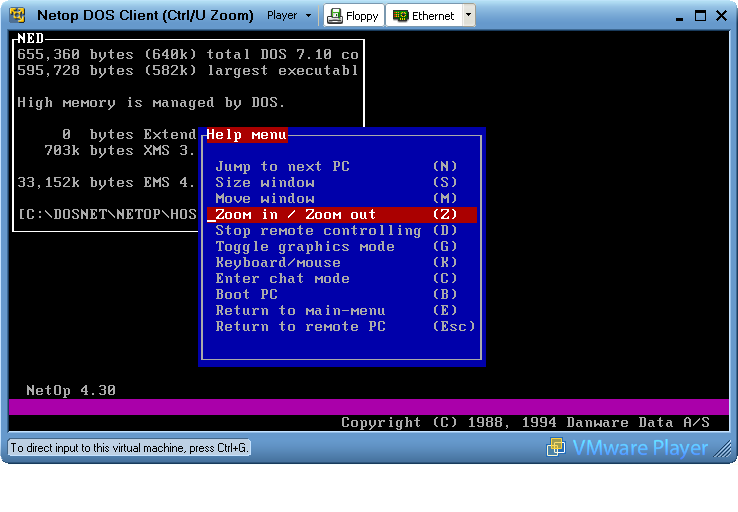Click the Copyright Danware Data A/S line
The height and width of the screenshot is (512, 738).
point(525,422)
